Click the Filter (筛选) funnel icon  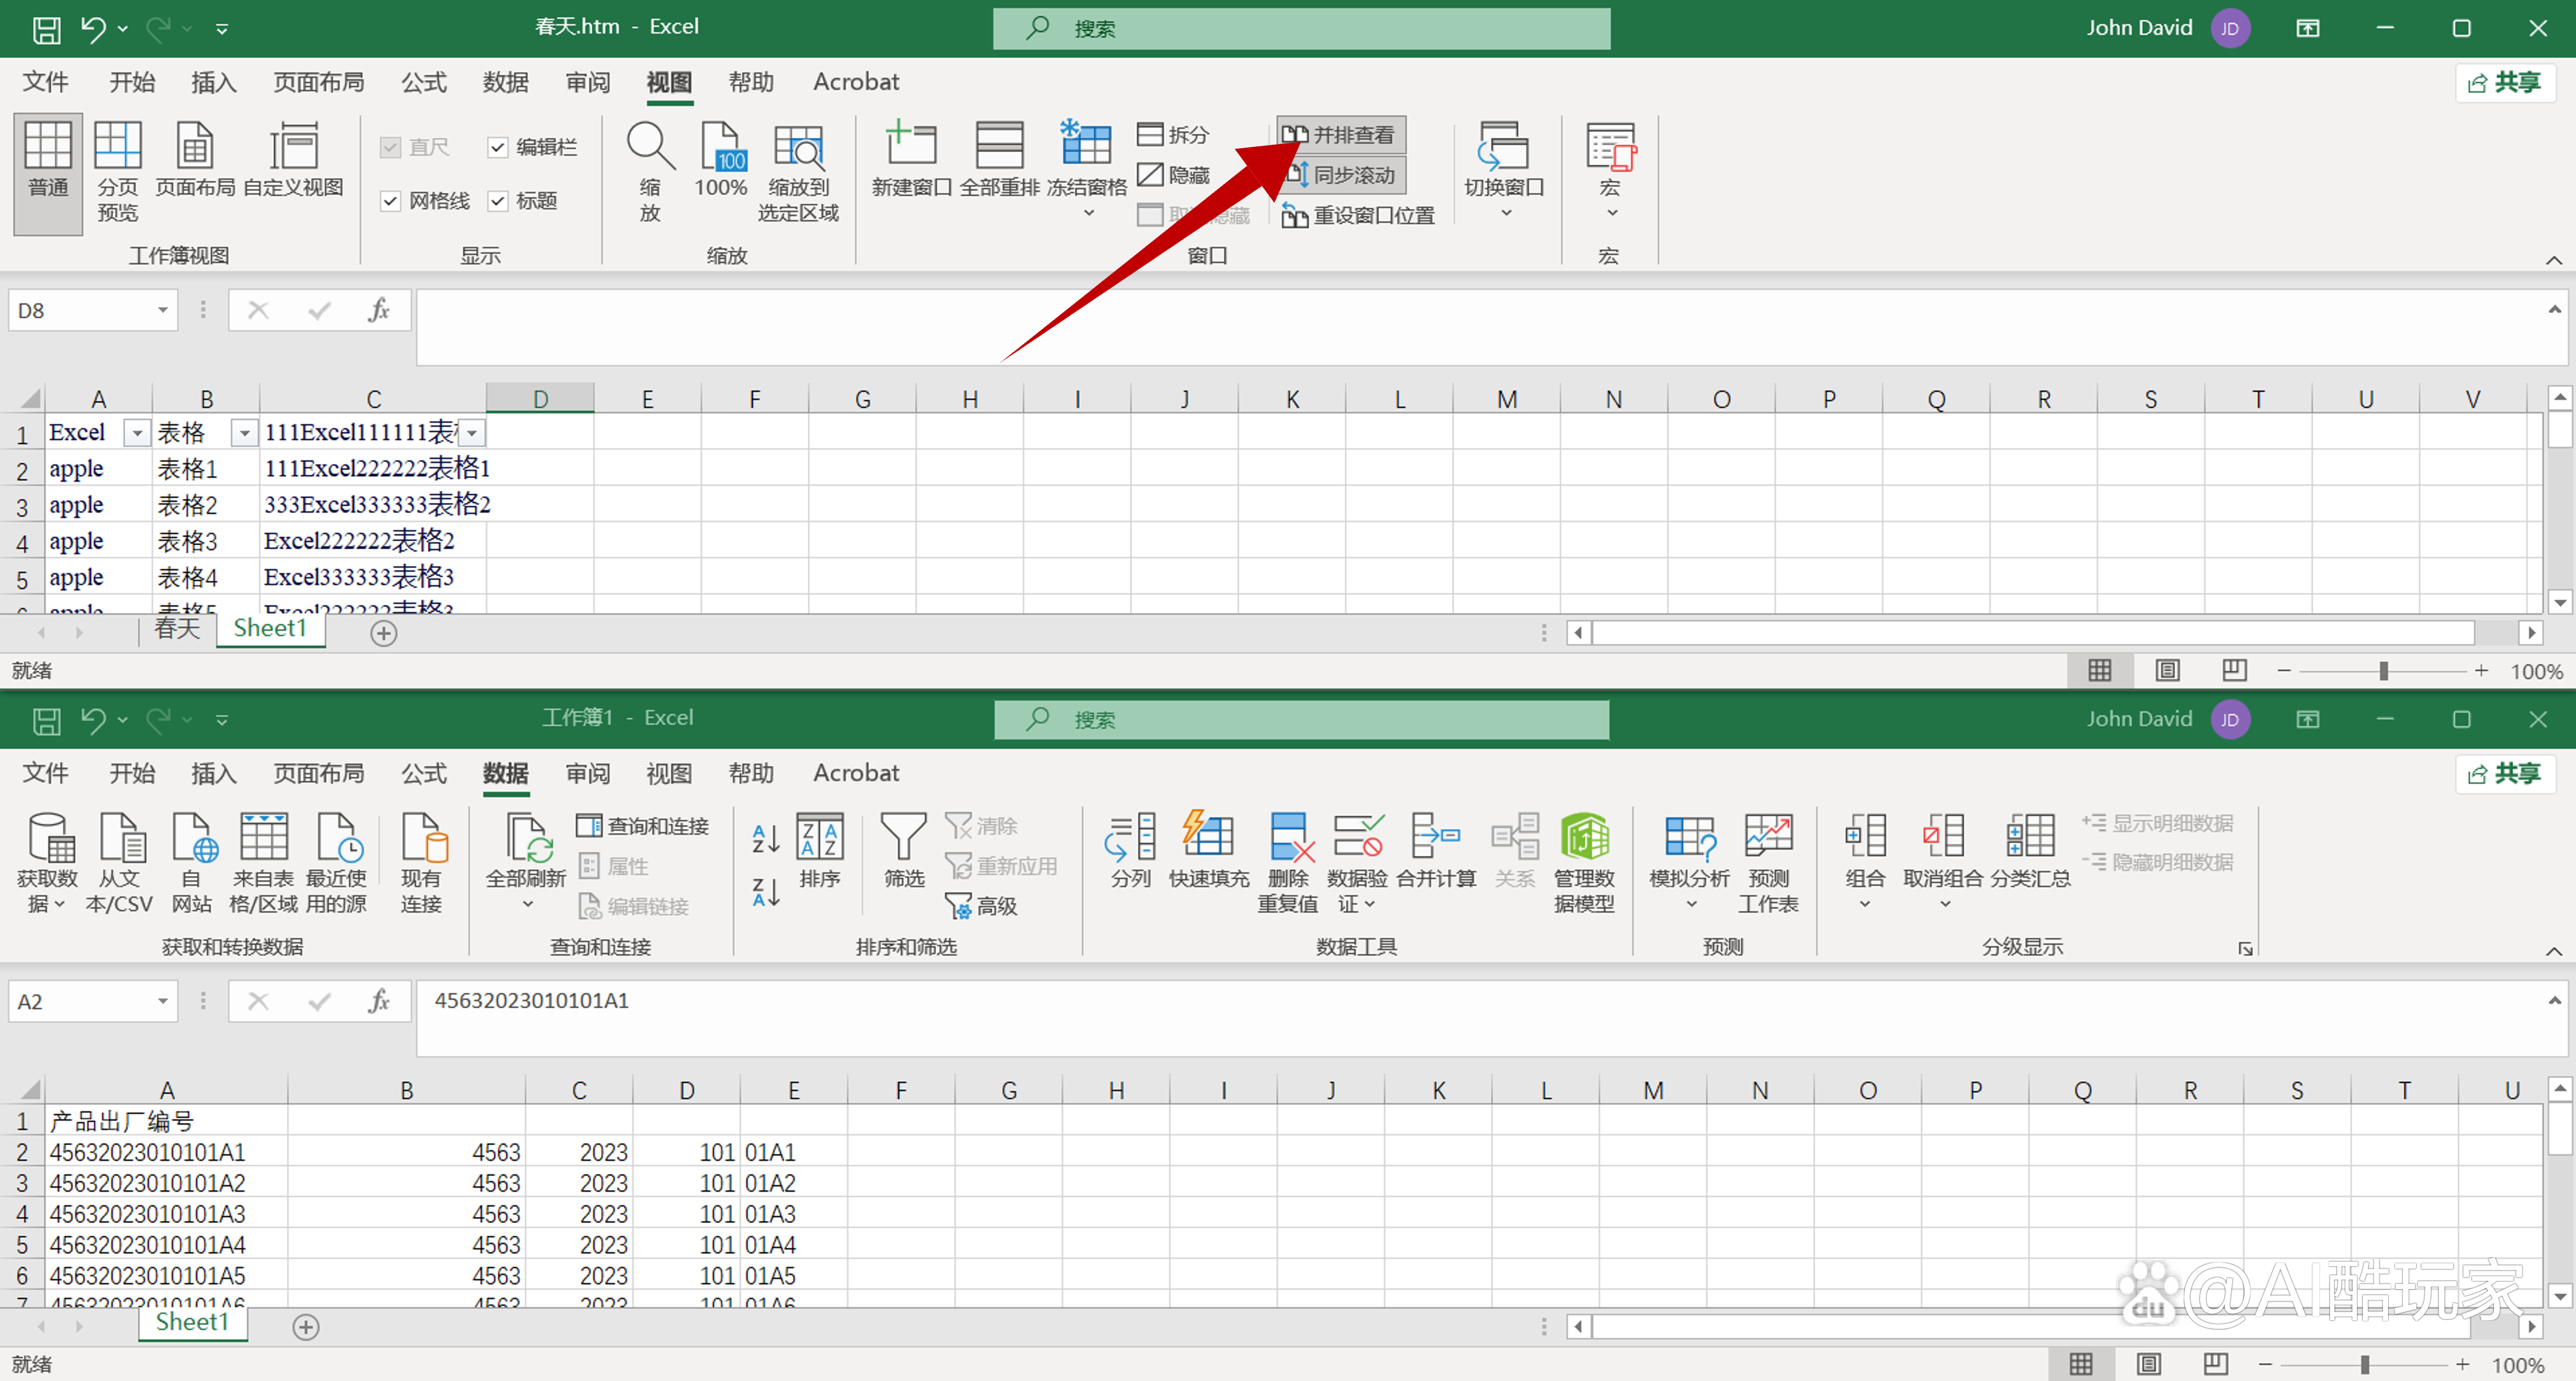point(904,851)
